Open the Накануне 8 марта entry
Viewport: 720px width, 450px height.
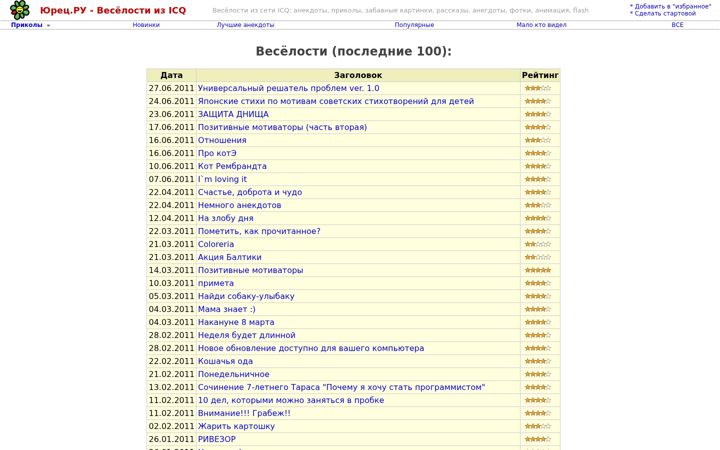(x=236, y=322)
